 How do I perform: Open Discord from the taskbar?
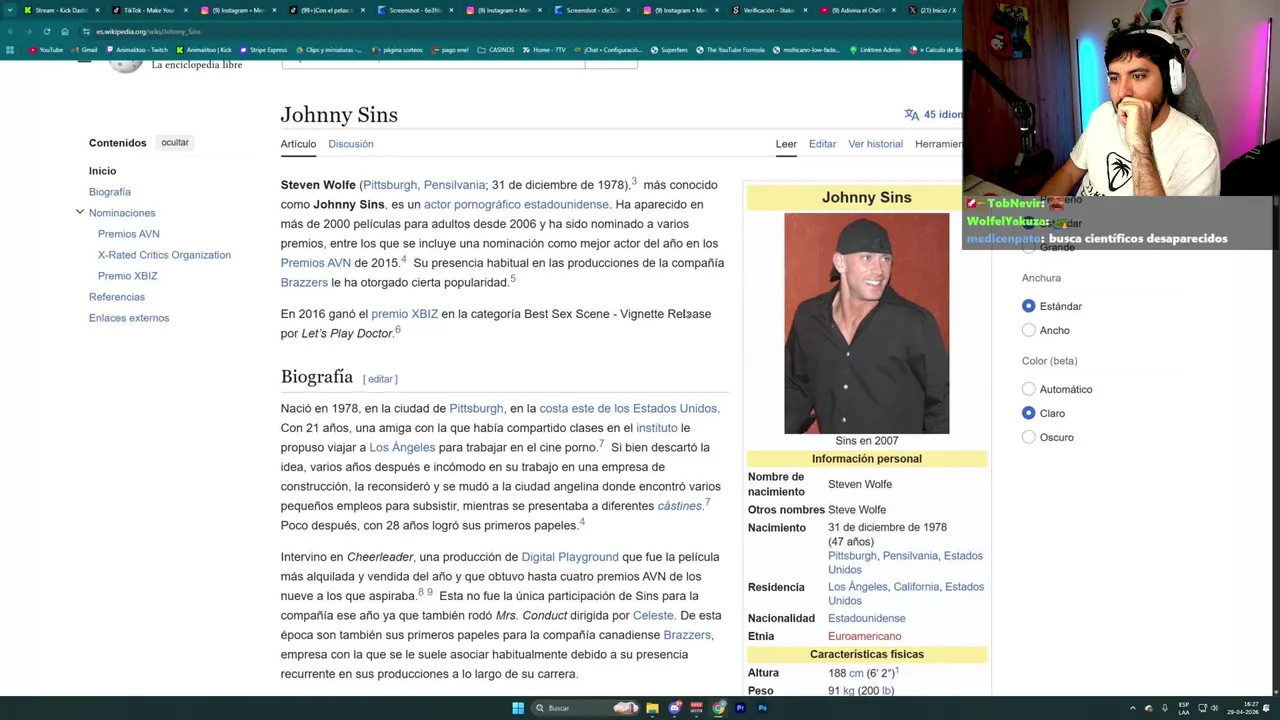pos(675,708)
